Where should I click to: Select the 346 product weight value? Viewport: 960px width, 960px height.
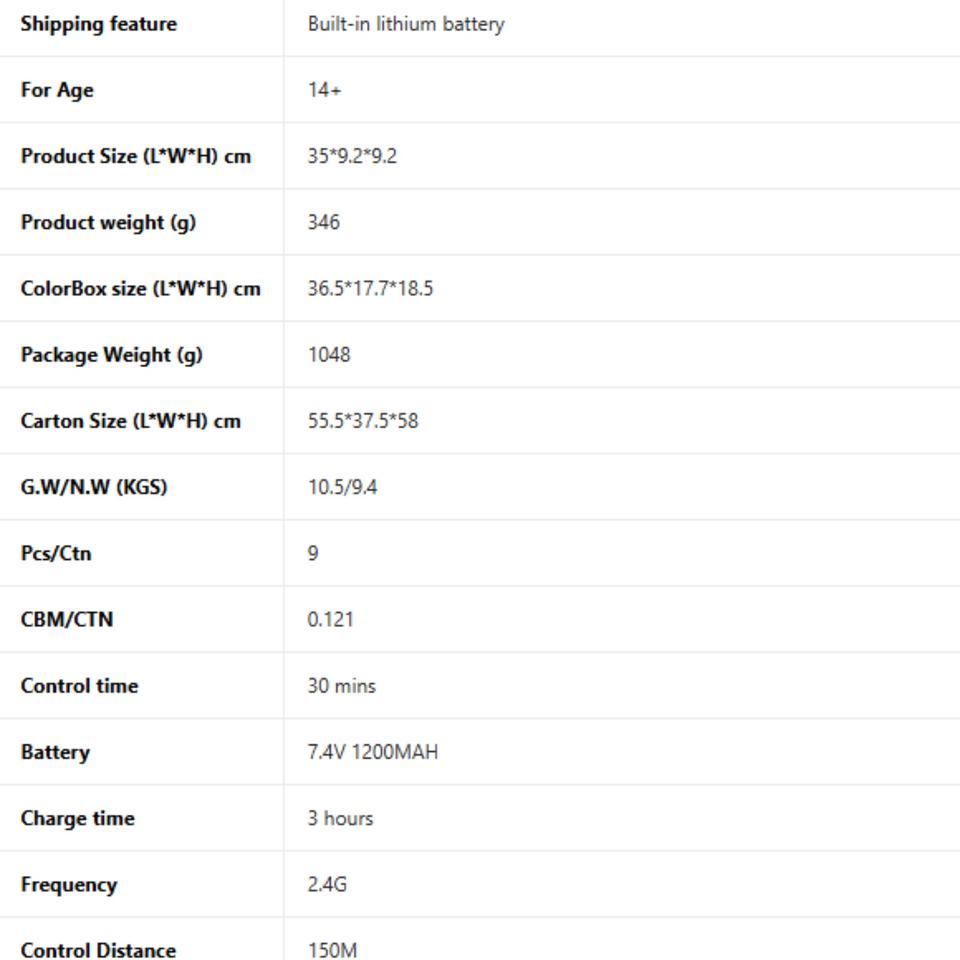click(x=323, y=222)
